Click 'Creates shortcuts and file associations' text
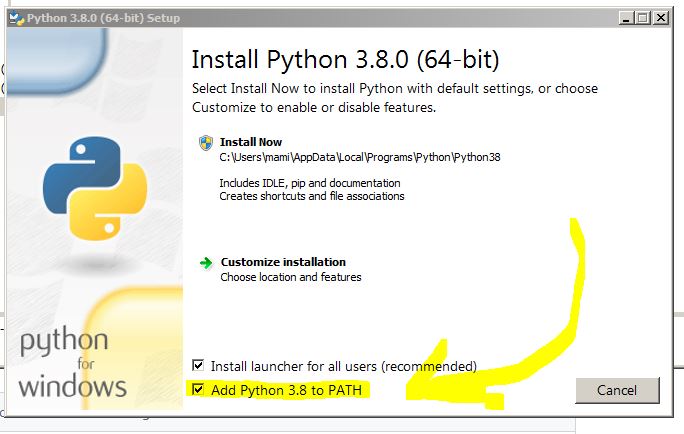This screenshot has width=684, height=434. (311, 196)
